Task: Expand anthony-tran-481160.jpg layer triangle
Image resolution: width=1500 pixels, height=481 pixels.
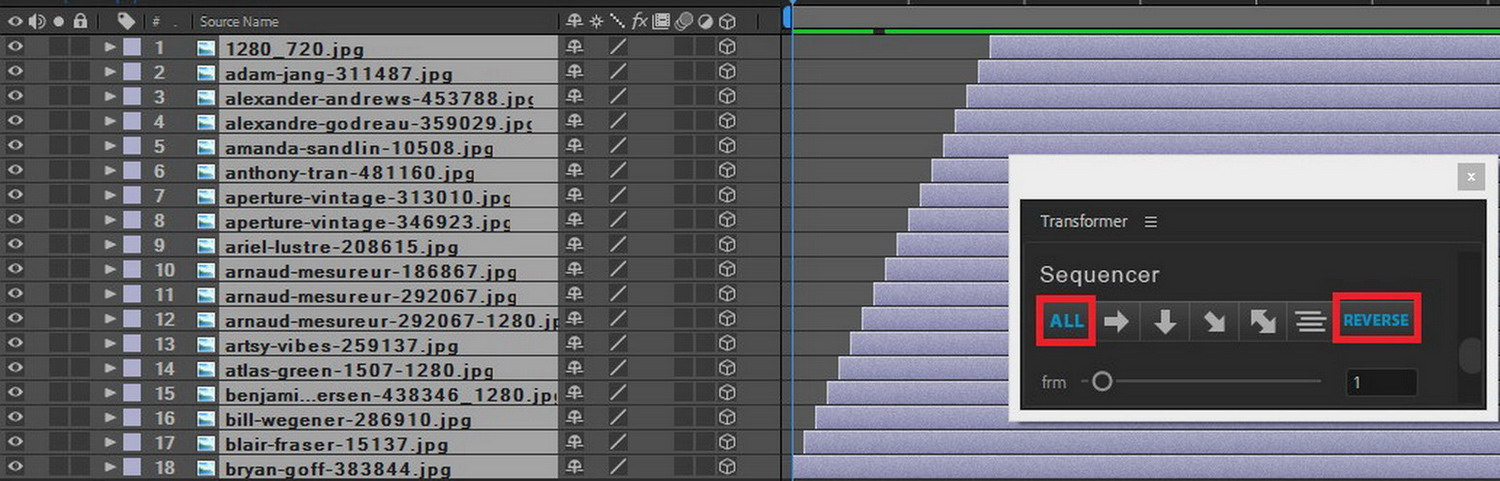Action: [x=110, y=171]
